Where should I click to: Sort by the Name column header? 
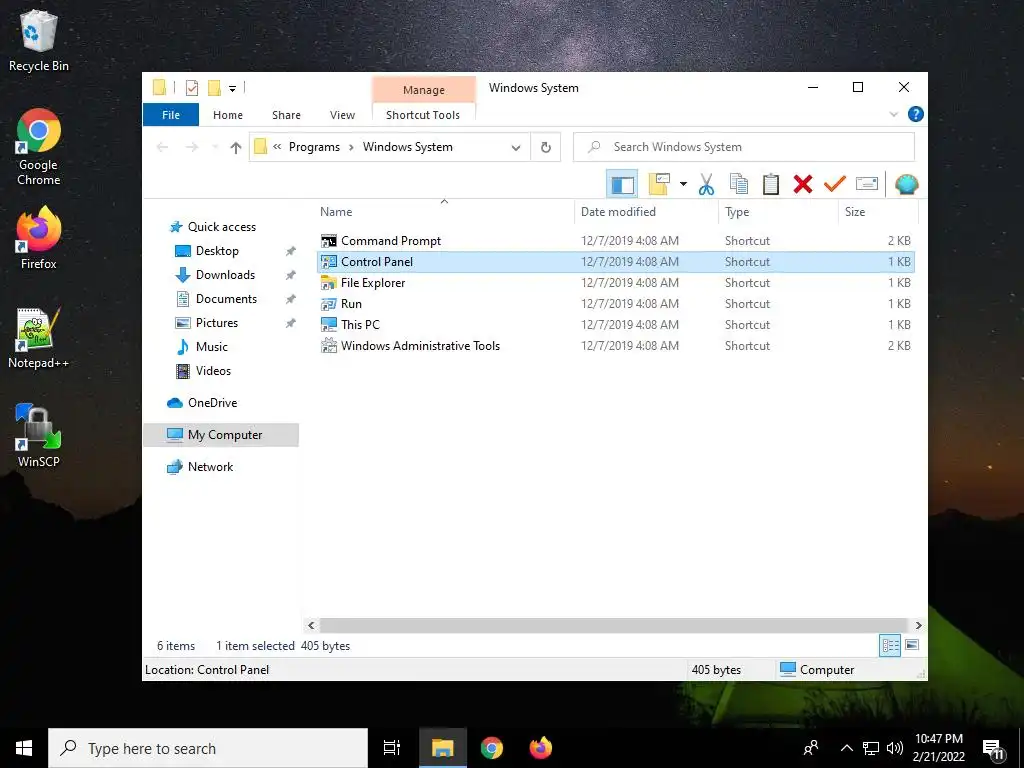point(336,212)
